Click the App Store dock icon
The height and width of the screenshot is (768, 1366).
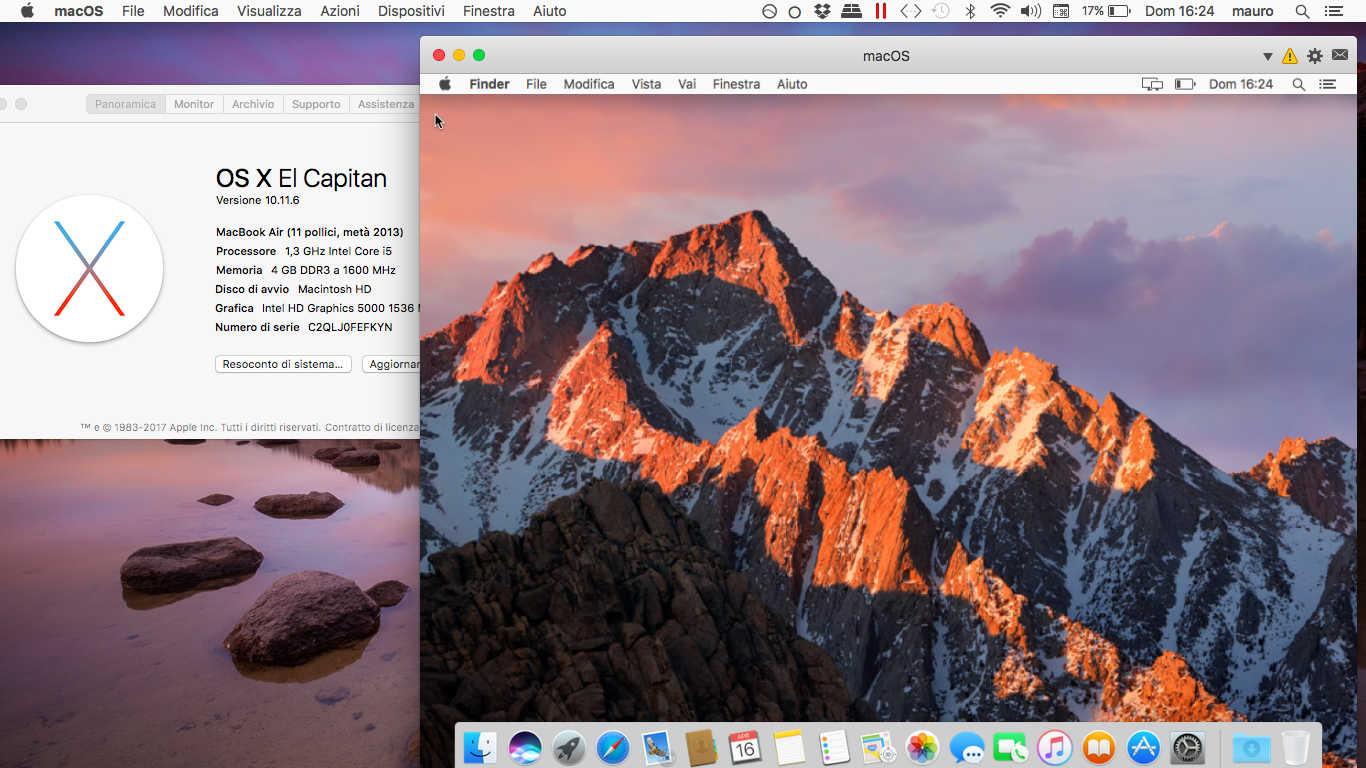pyautogui.click(x=1143, y=747)
